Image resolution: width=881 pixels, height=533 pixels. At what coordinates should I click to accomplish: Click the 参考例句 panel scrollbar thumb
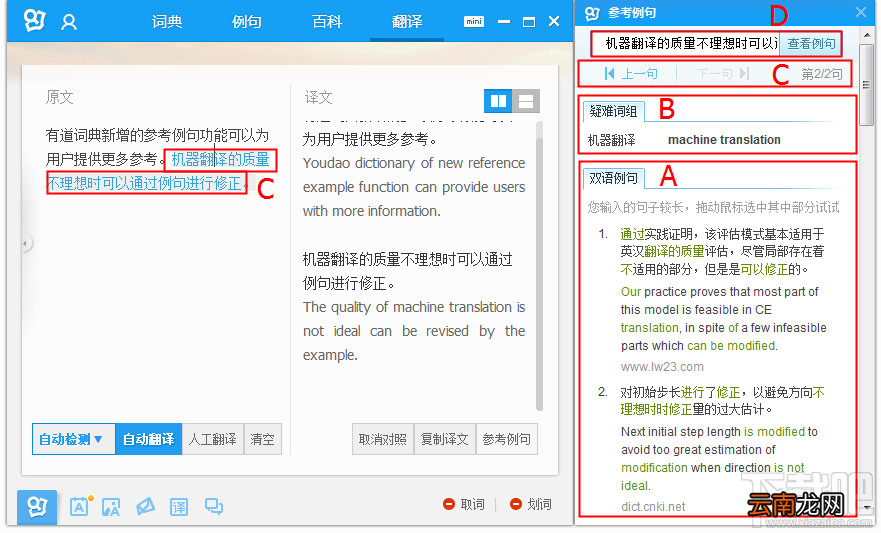click(x=867, y=85)
